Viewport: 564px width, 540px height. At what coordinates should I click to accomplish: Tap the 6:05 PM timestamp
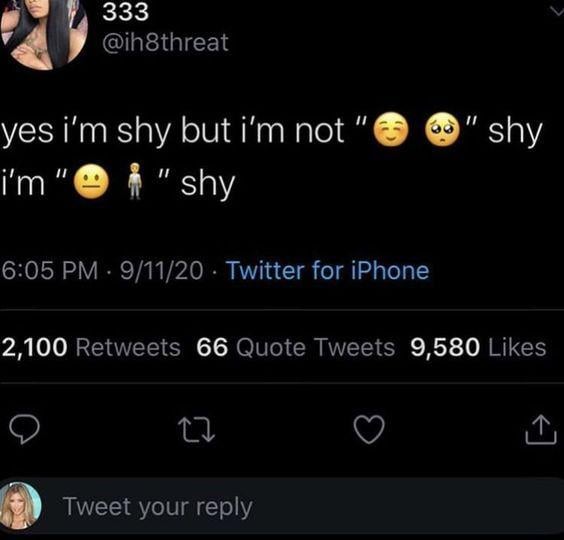50,270
